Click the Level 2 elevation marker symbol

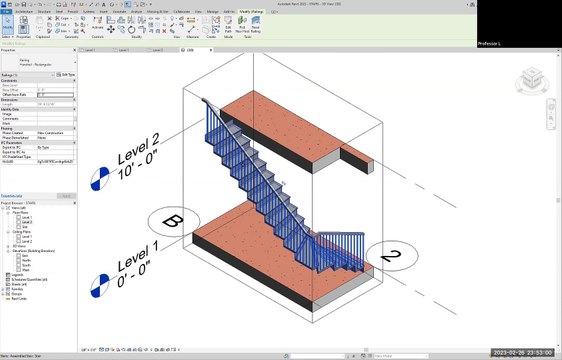[x=100, y=179]
